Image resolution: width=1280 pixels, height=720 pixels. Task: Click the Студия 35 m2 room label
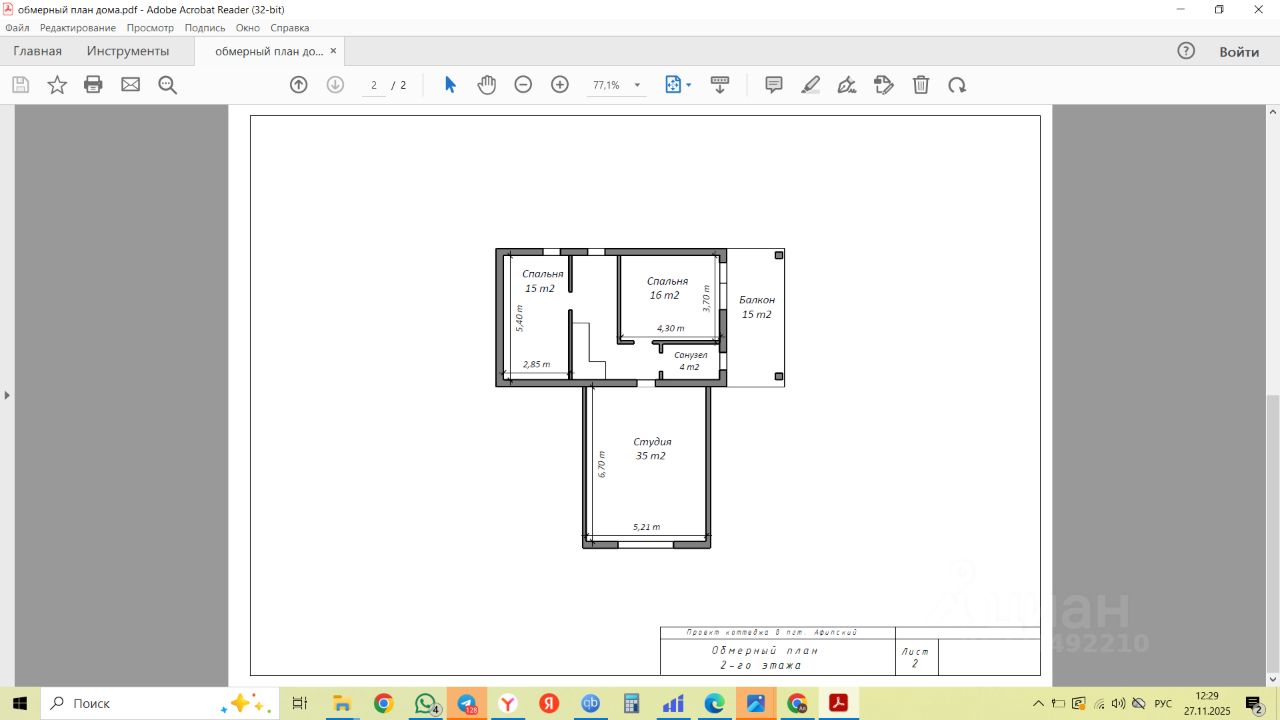coord(651,449)
